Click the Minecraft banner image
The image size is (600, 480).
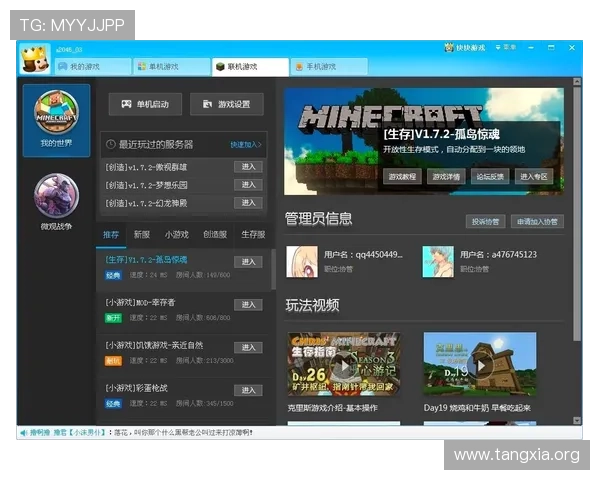pyautogui.click(x=424, y=142)
